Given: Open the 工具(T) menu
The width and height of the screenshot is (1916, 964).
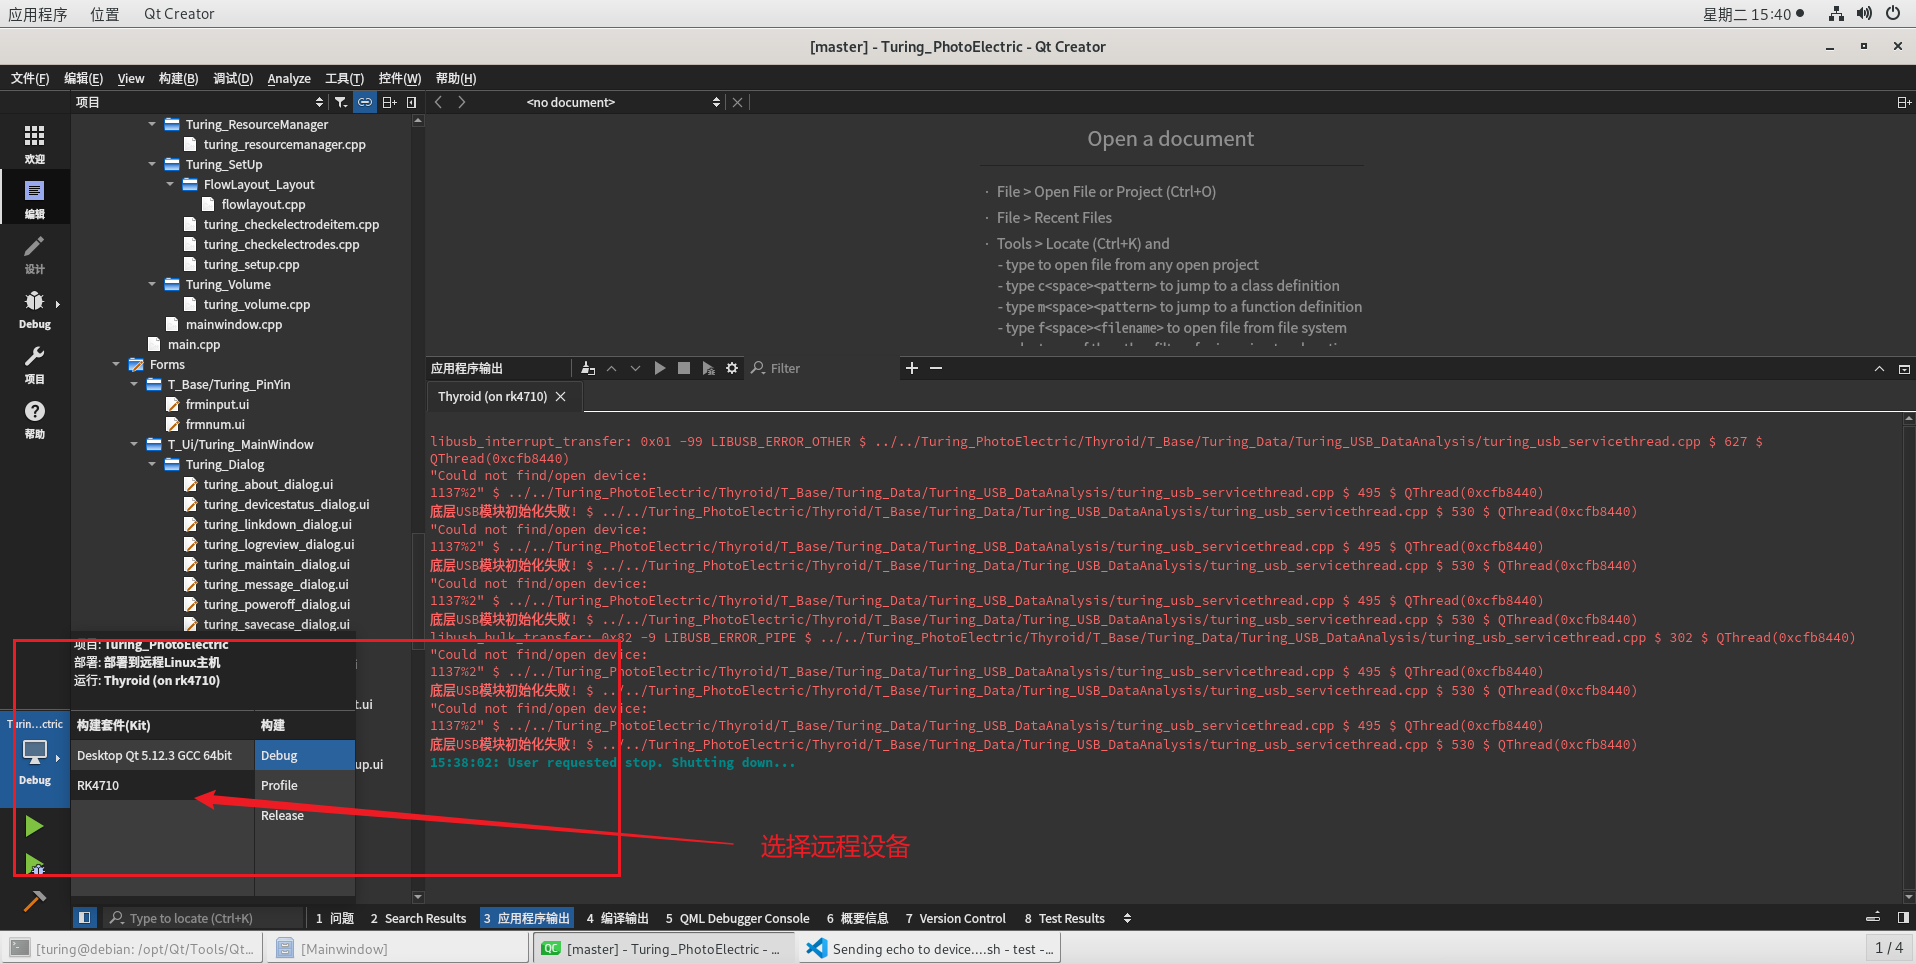Looking at the screenshot, I should click(344, 78).
